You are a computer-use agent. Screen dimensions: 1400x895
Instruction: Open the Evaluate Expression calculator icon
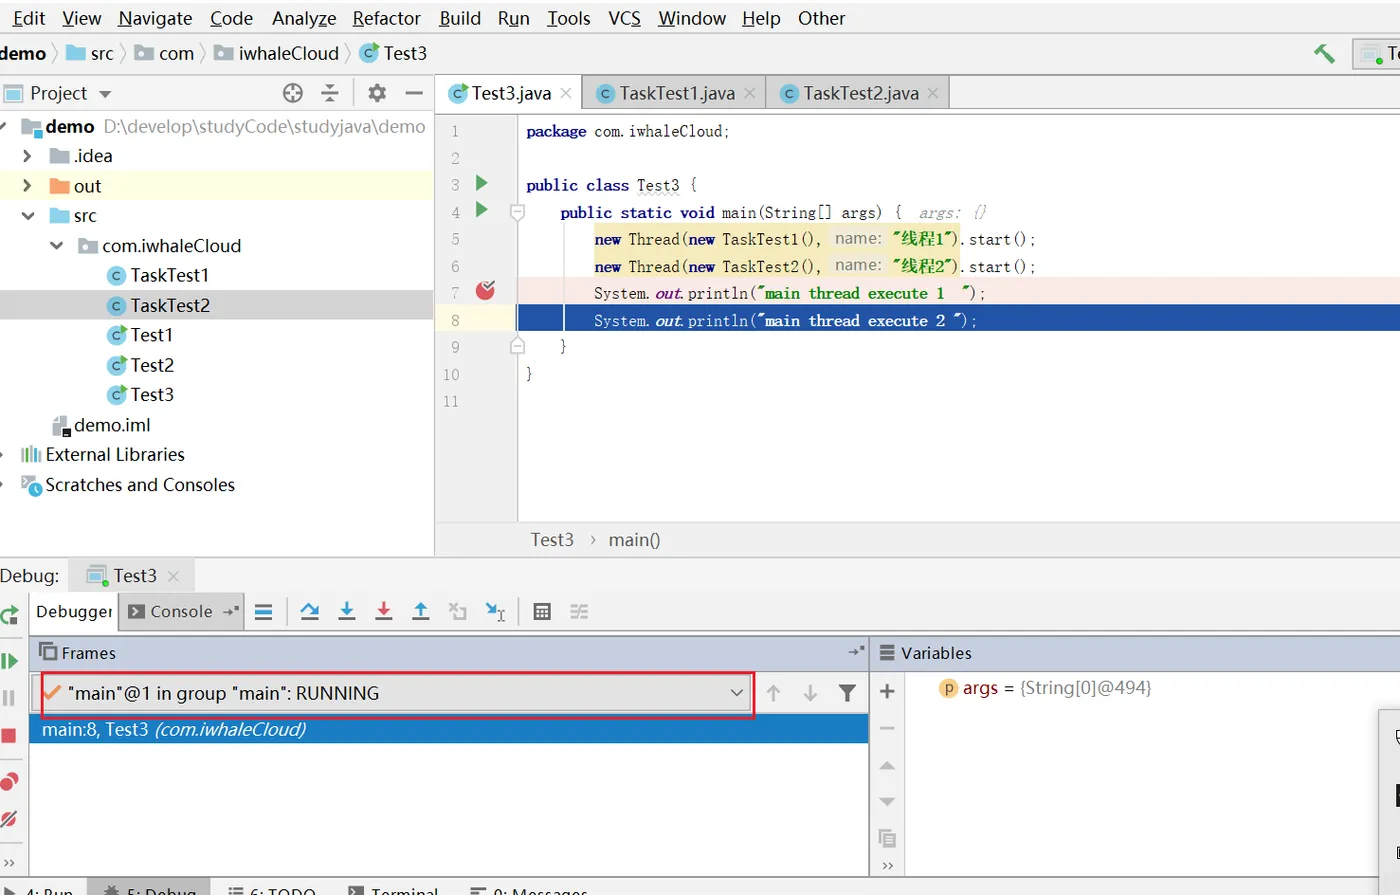[x=542, y=611]
